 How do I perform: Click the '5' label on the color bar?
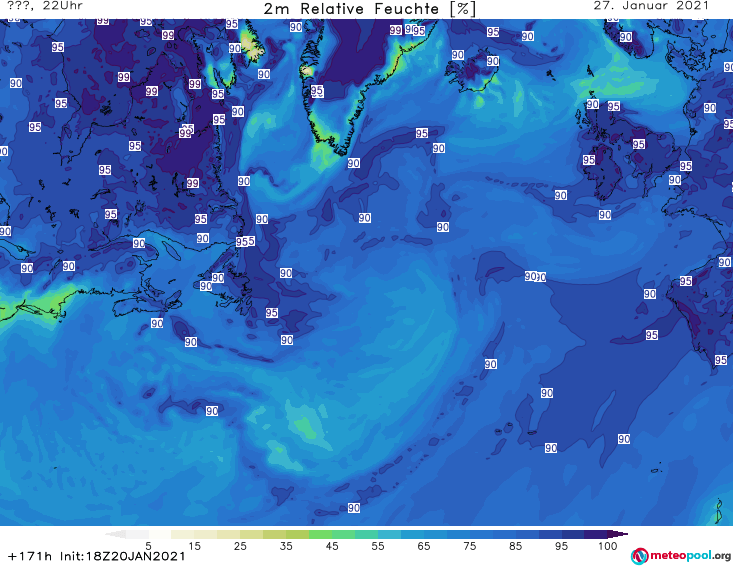[148, 546]
